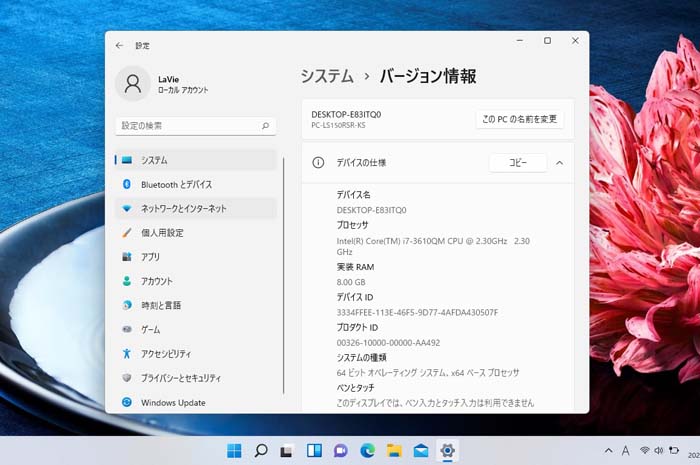Viewport: 700px width, 465px height.
Task: Click the shield icon for プライバシーとセキュリティ
Action: coord(127,378)
